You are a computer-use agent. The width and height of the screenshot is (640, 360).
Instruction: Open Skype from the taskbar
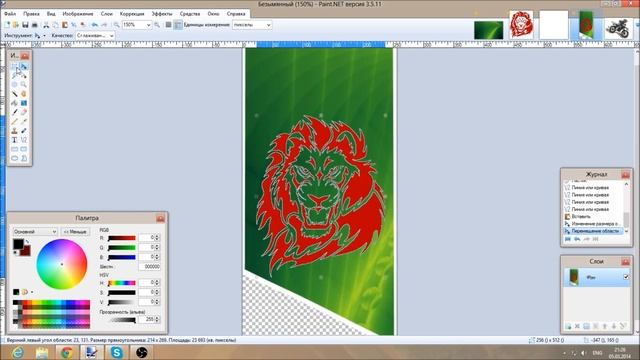pyautogui.click(x=116, y=352)
